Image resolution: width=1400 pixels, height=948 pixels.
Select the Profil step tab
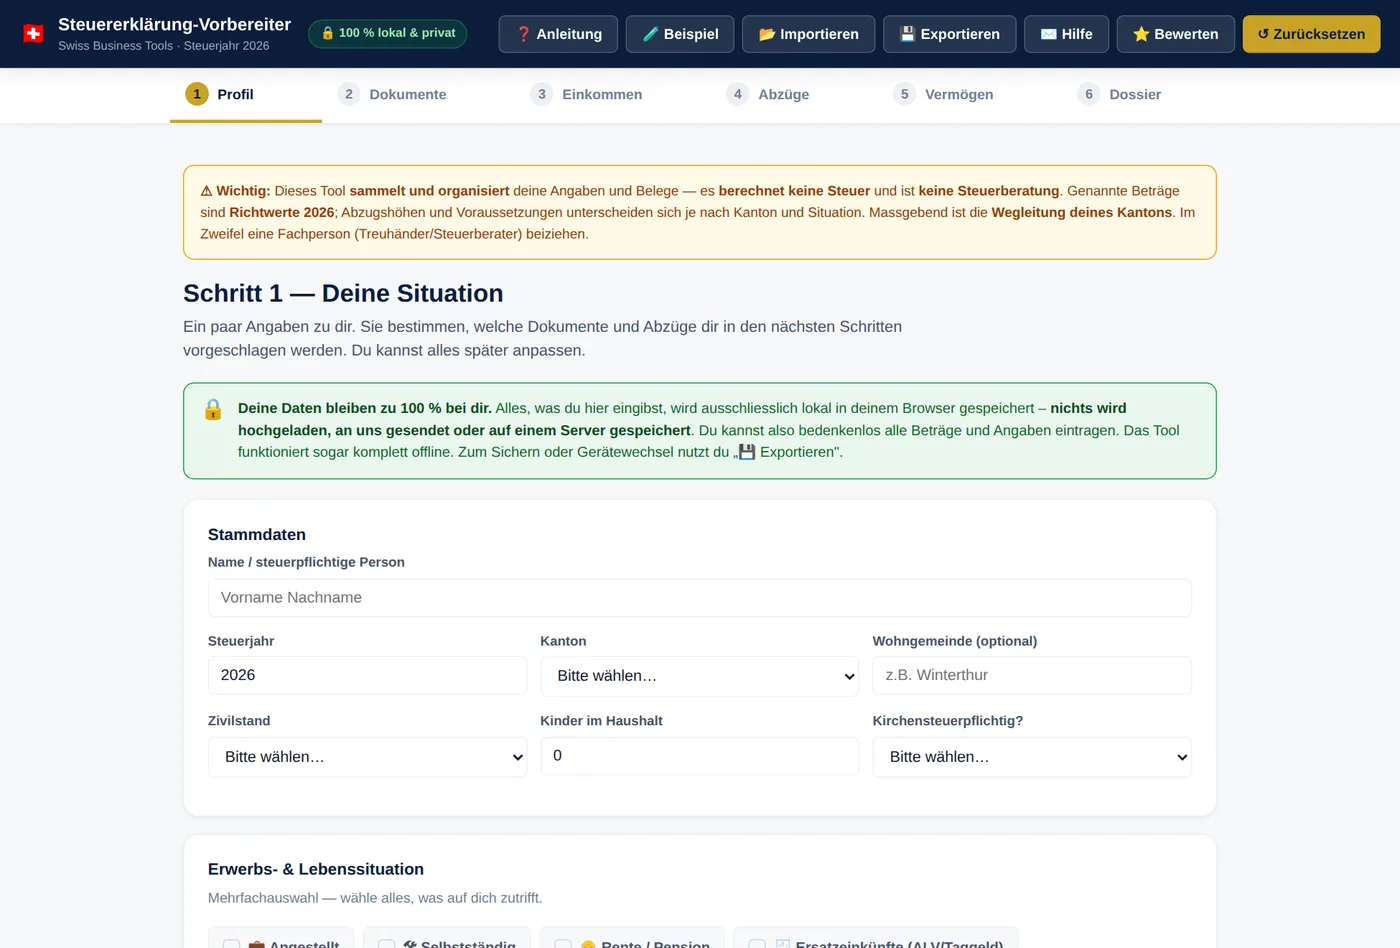point(246,94)
